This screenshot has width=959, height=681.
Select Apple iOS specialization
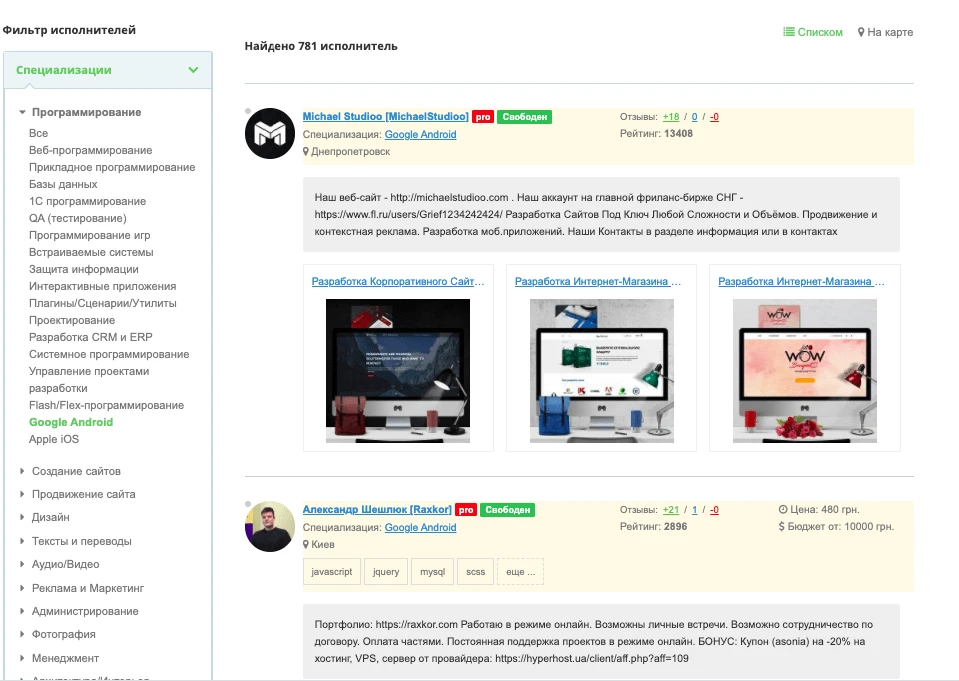tap(54, 439)
